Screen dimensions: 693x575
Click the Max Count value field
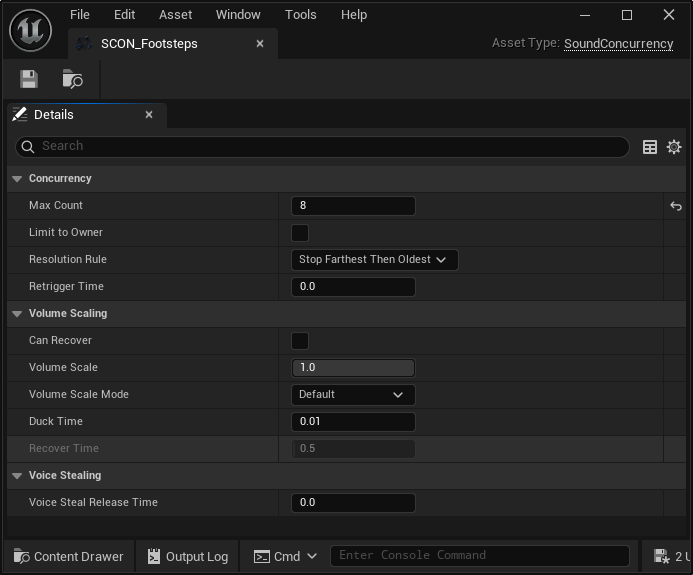click(353, 206)
